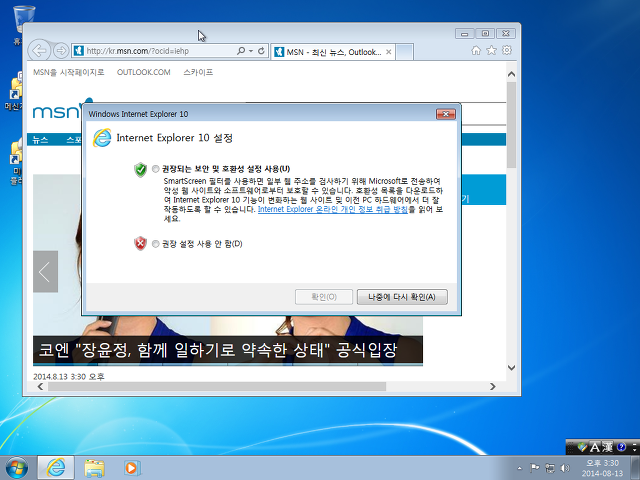Viewport: 640px width, 480px height.
Task: Click the vertical scrollbar thumb
Action: click(x=511, y=124)
